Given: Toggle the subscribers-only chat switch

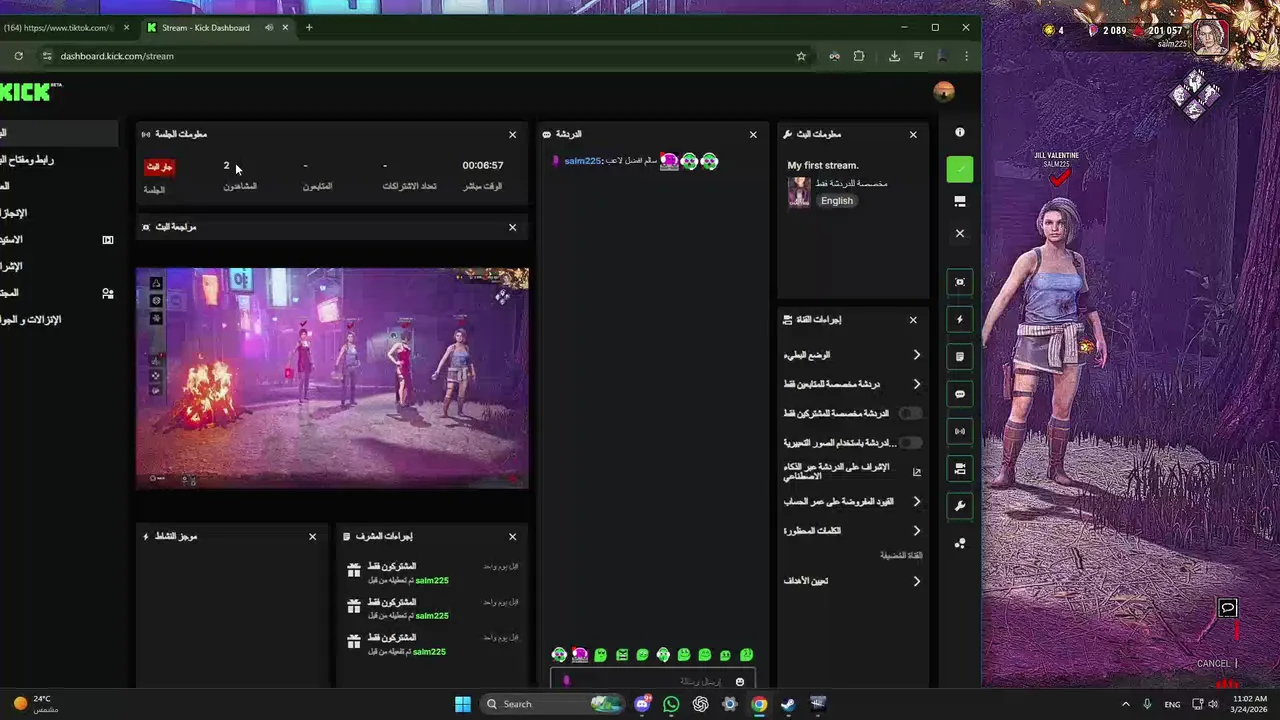Looking at the screenshot, I should [x=909, y=413].
